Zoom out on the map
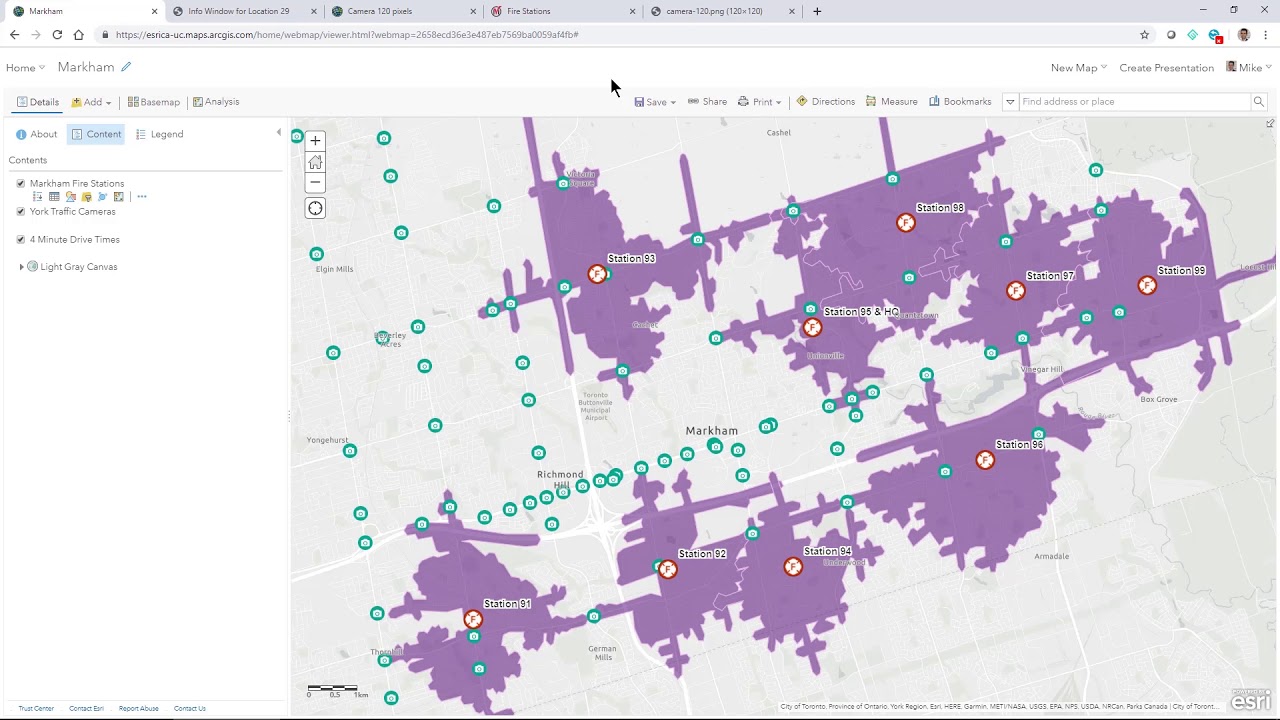Image resolution: width=1280 pixels, height=720 pixels. [315, 182]
